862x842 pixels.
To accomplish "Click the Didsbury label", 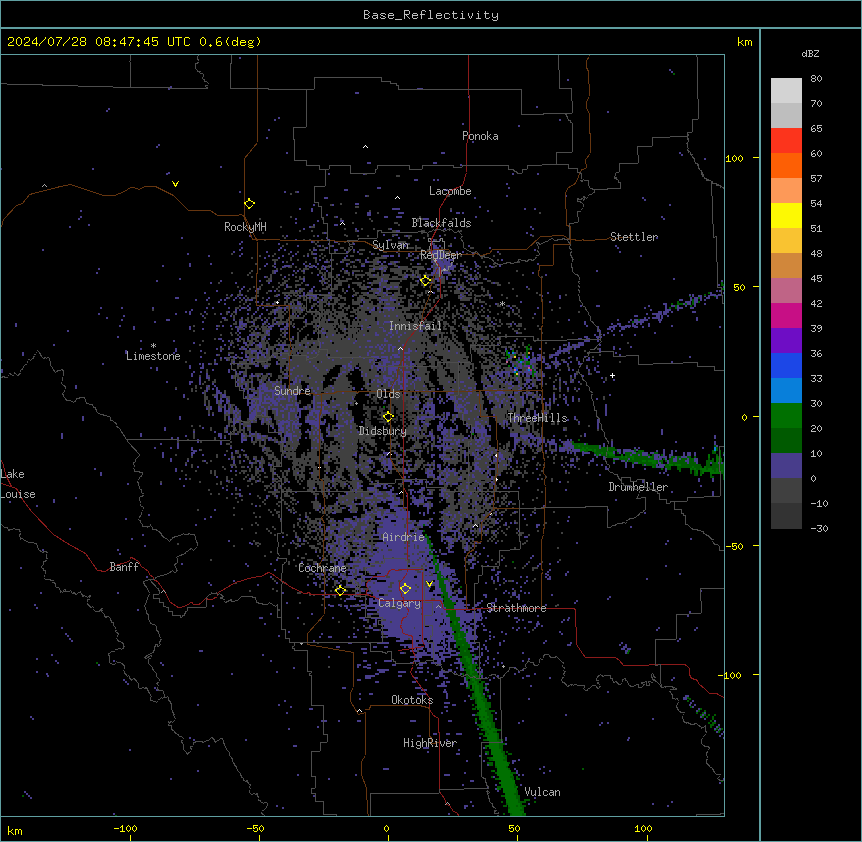I will 383,431.
